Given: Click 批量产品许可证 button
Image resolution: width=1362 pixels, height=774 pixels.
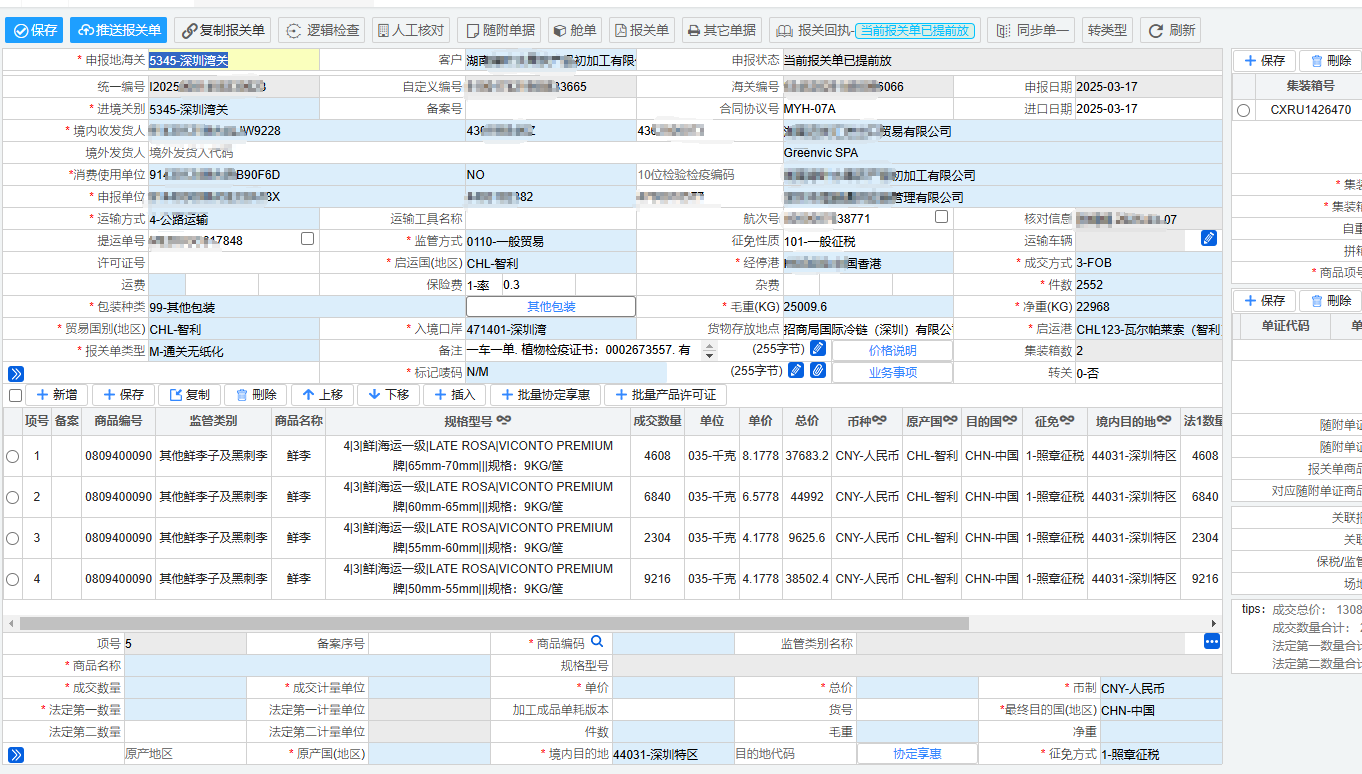Looking at the screenshot, I should (666, 395).
